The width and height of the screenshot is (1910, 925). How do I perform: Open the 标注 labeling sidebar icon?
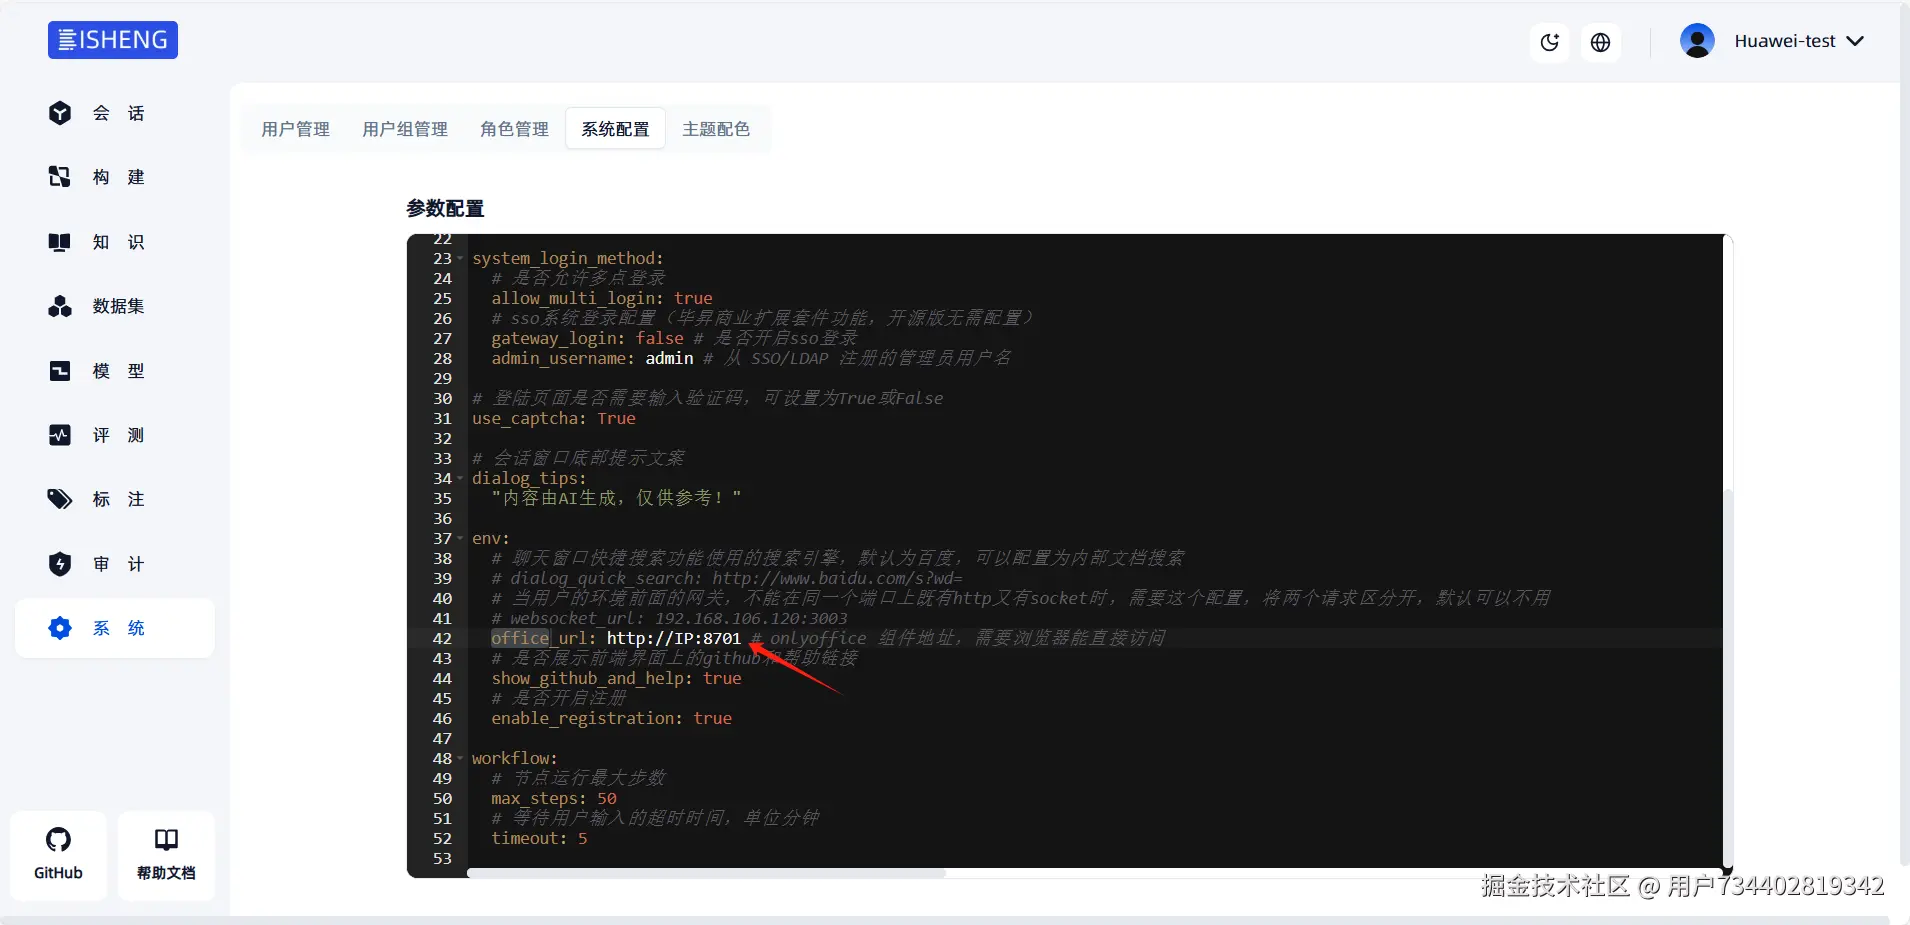(x=60, y=499)
